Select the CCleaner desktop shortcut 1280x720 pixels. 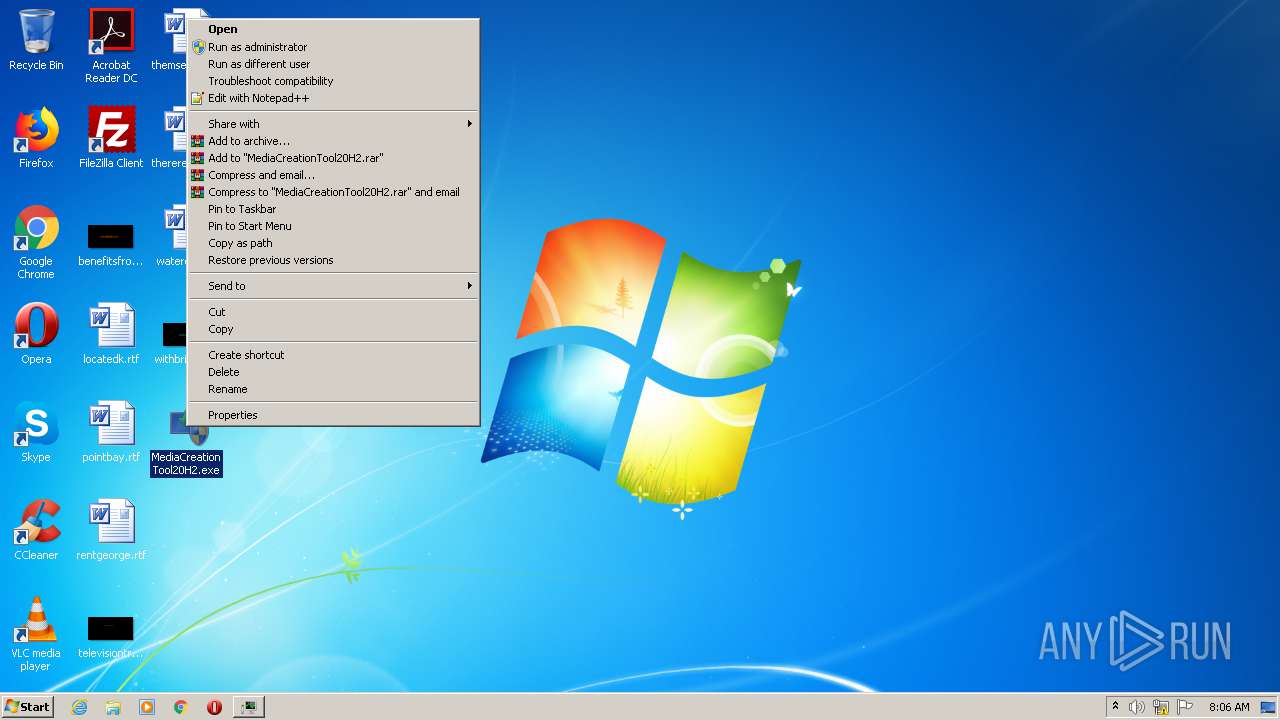[x=36, y=530]
